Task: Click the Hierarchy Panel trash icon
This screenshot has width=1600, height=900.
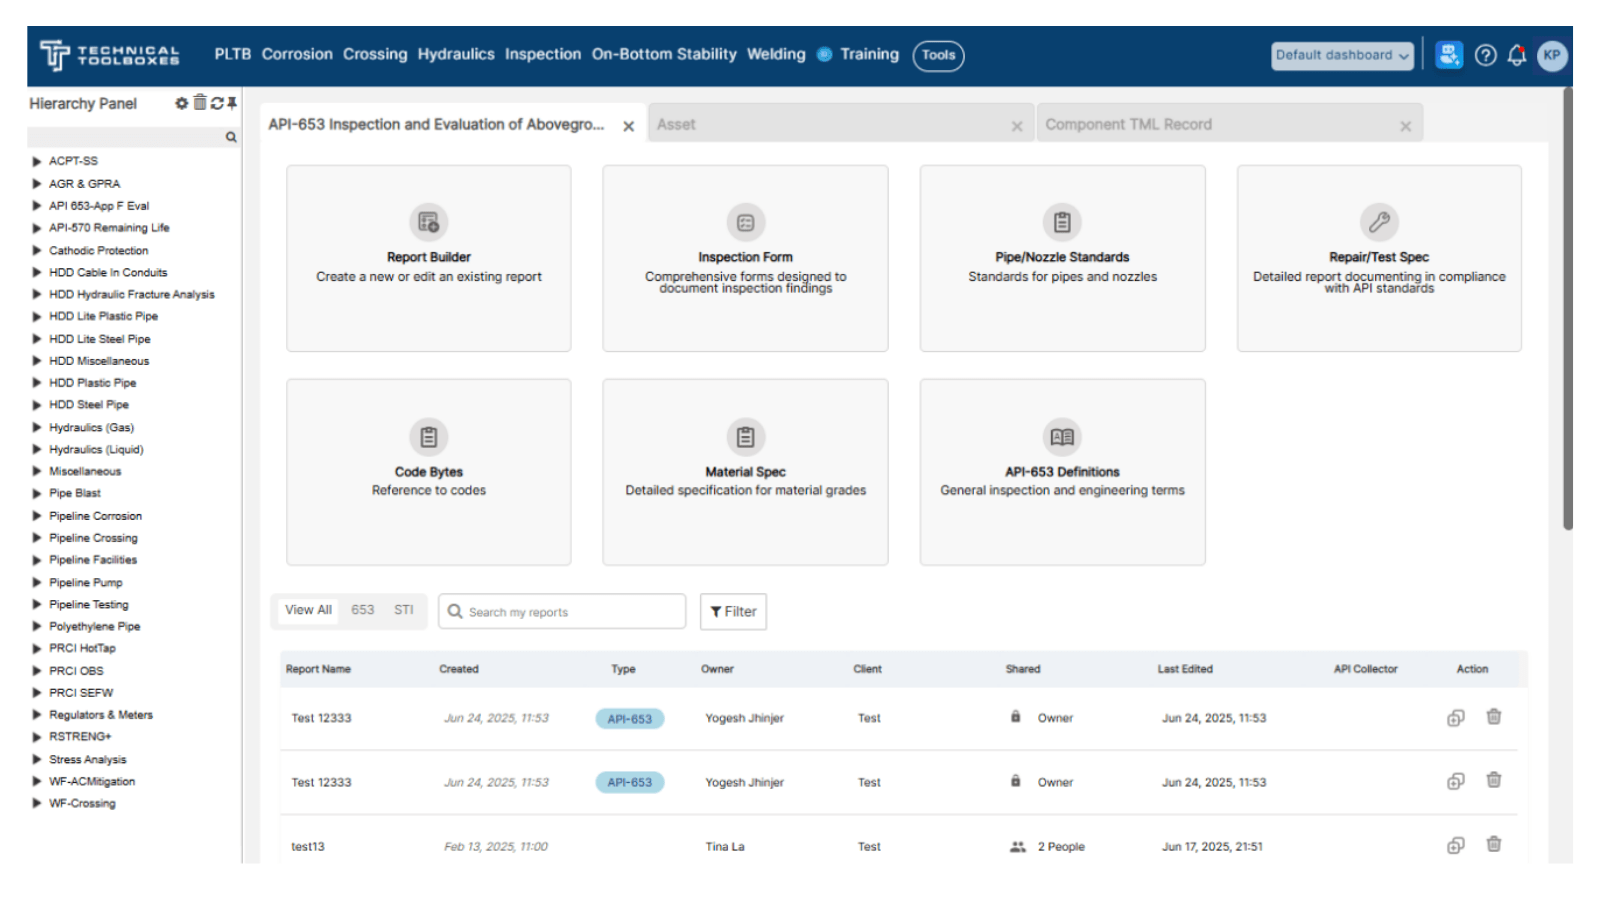Action: (x=200, y=102)
